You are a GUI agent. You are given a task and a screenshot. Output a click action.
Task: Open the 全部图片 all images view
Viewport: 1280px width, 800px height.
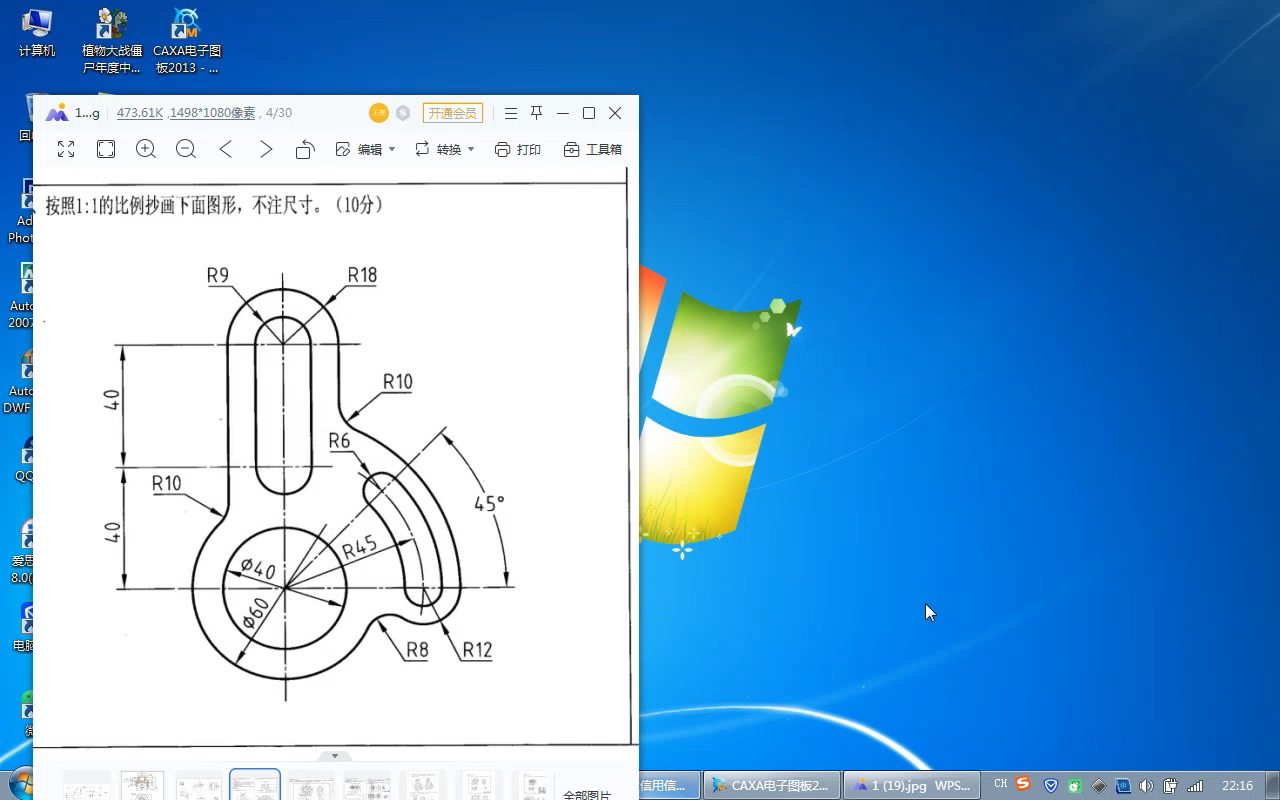[x=587, y=796]
